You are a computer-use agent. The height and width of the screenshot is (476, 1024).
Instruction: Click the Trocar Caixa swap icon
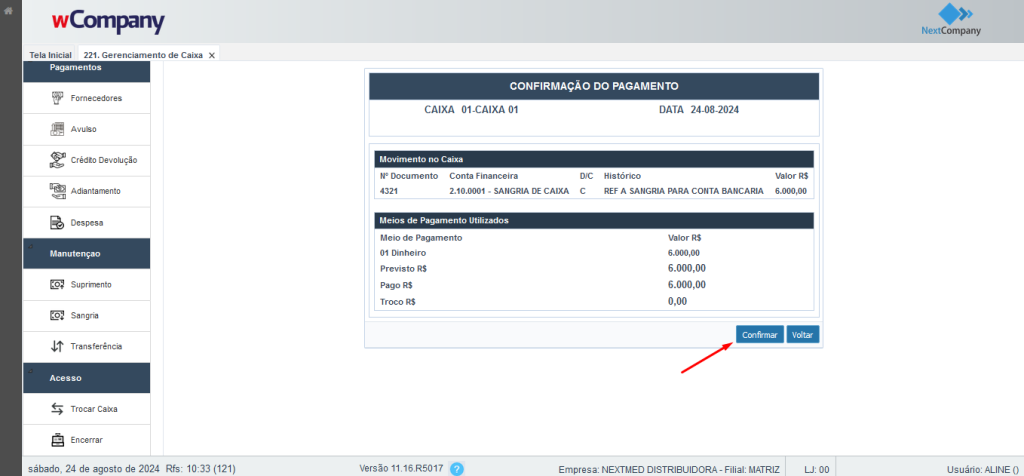tap(57, 409)
